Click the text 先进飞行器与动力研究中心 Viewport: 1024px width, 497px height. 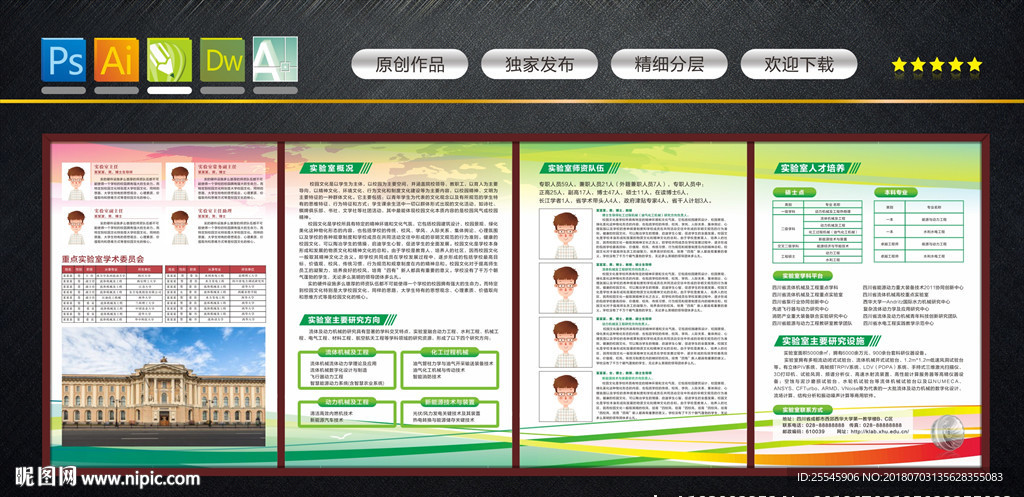[803, 310]
